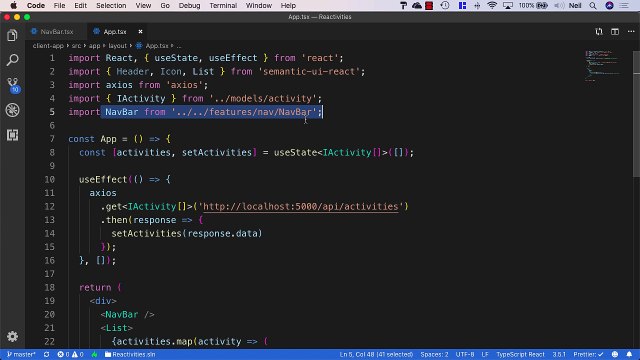This screenshot has width=640, height=360.
Task: Click the code minimap preview
Action: (x=602, y=65)
